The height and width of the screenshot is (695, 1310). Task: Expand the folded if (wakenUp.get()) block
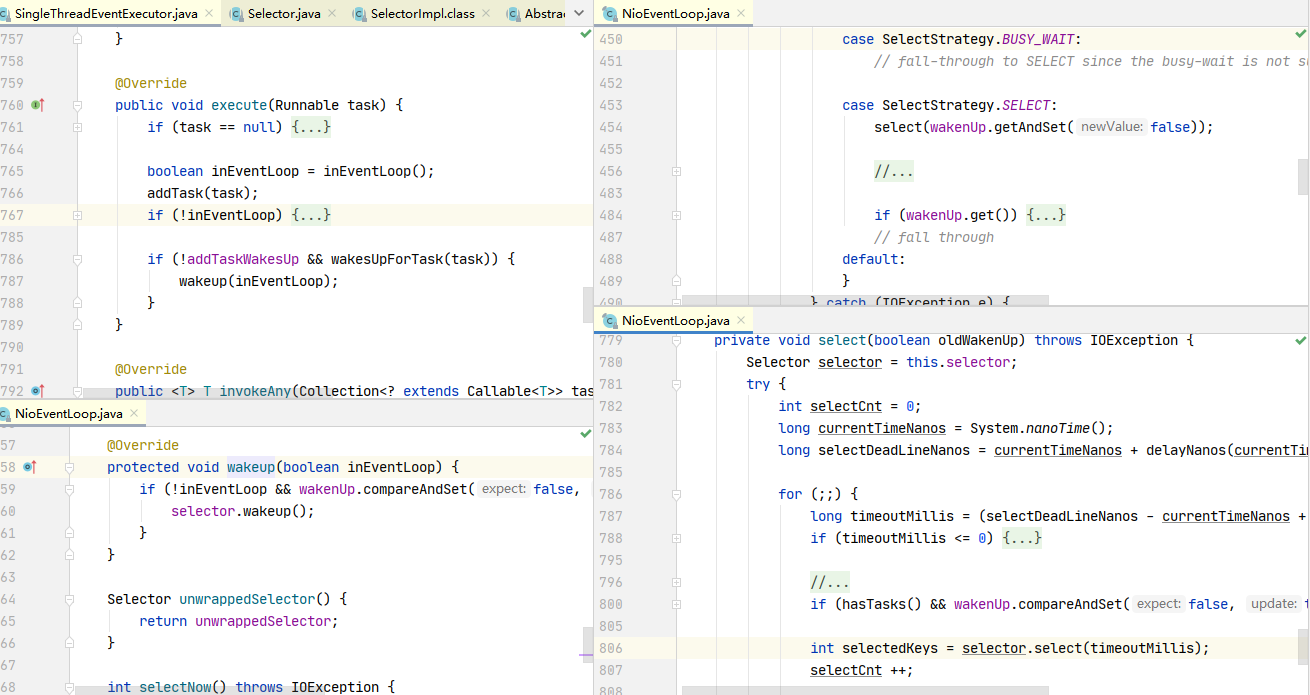click(1046, 215)
